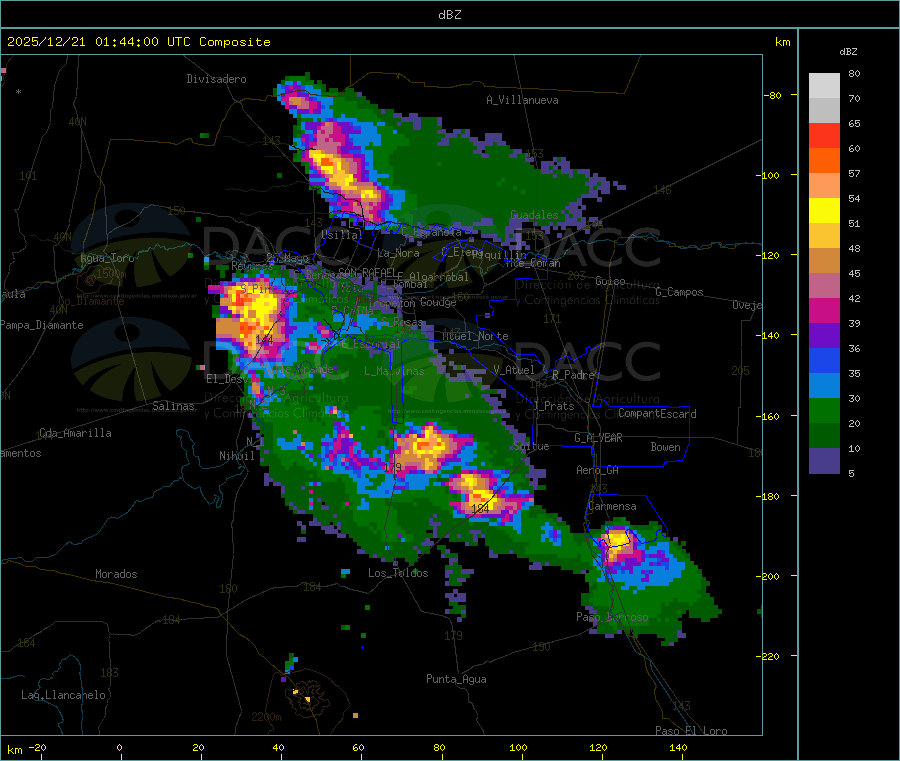Image resolution: width=900 pixels, height=761 pixels.
Task: Click the 'Algarrobal' map label
Action: (x=439, y=277)
